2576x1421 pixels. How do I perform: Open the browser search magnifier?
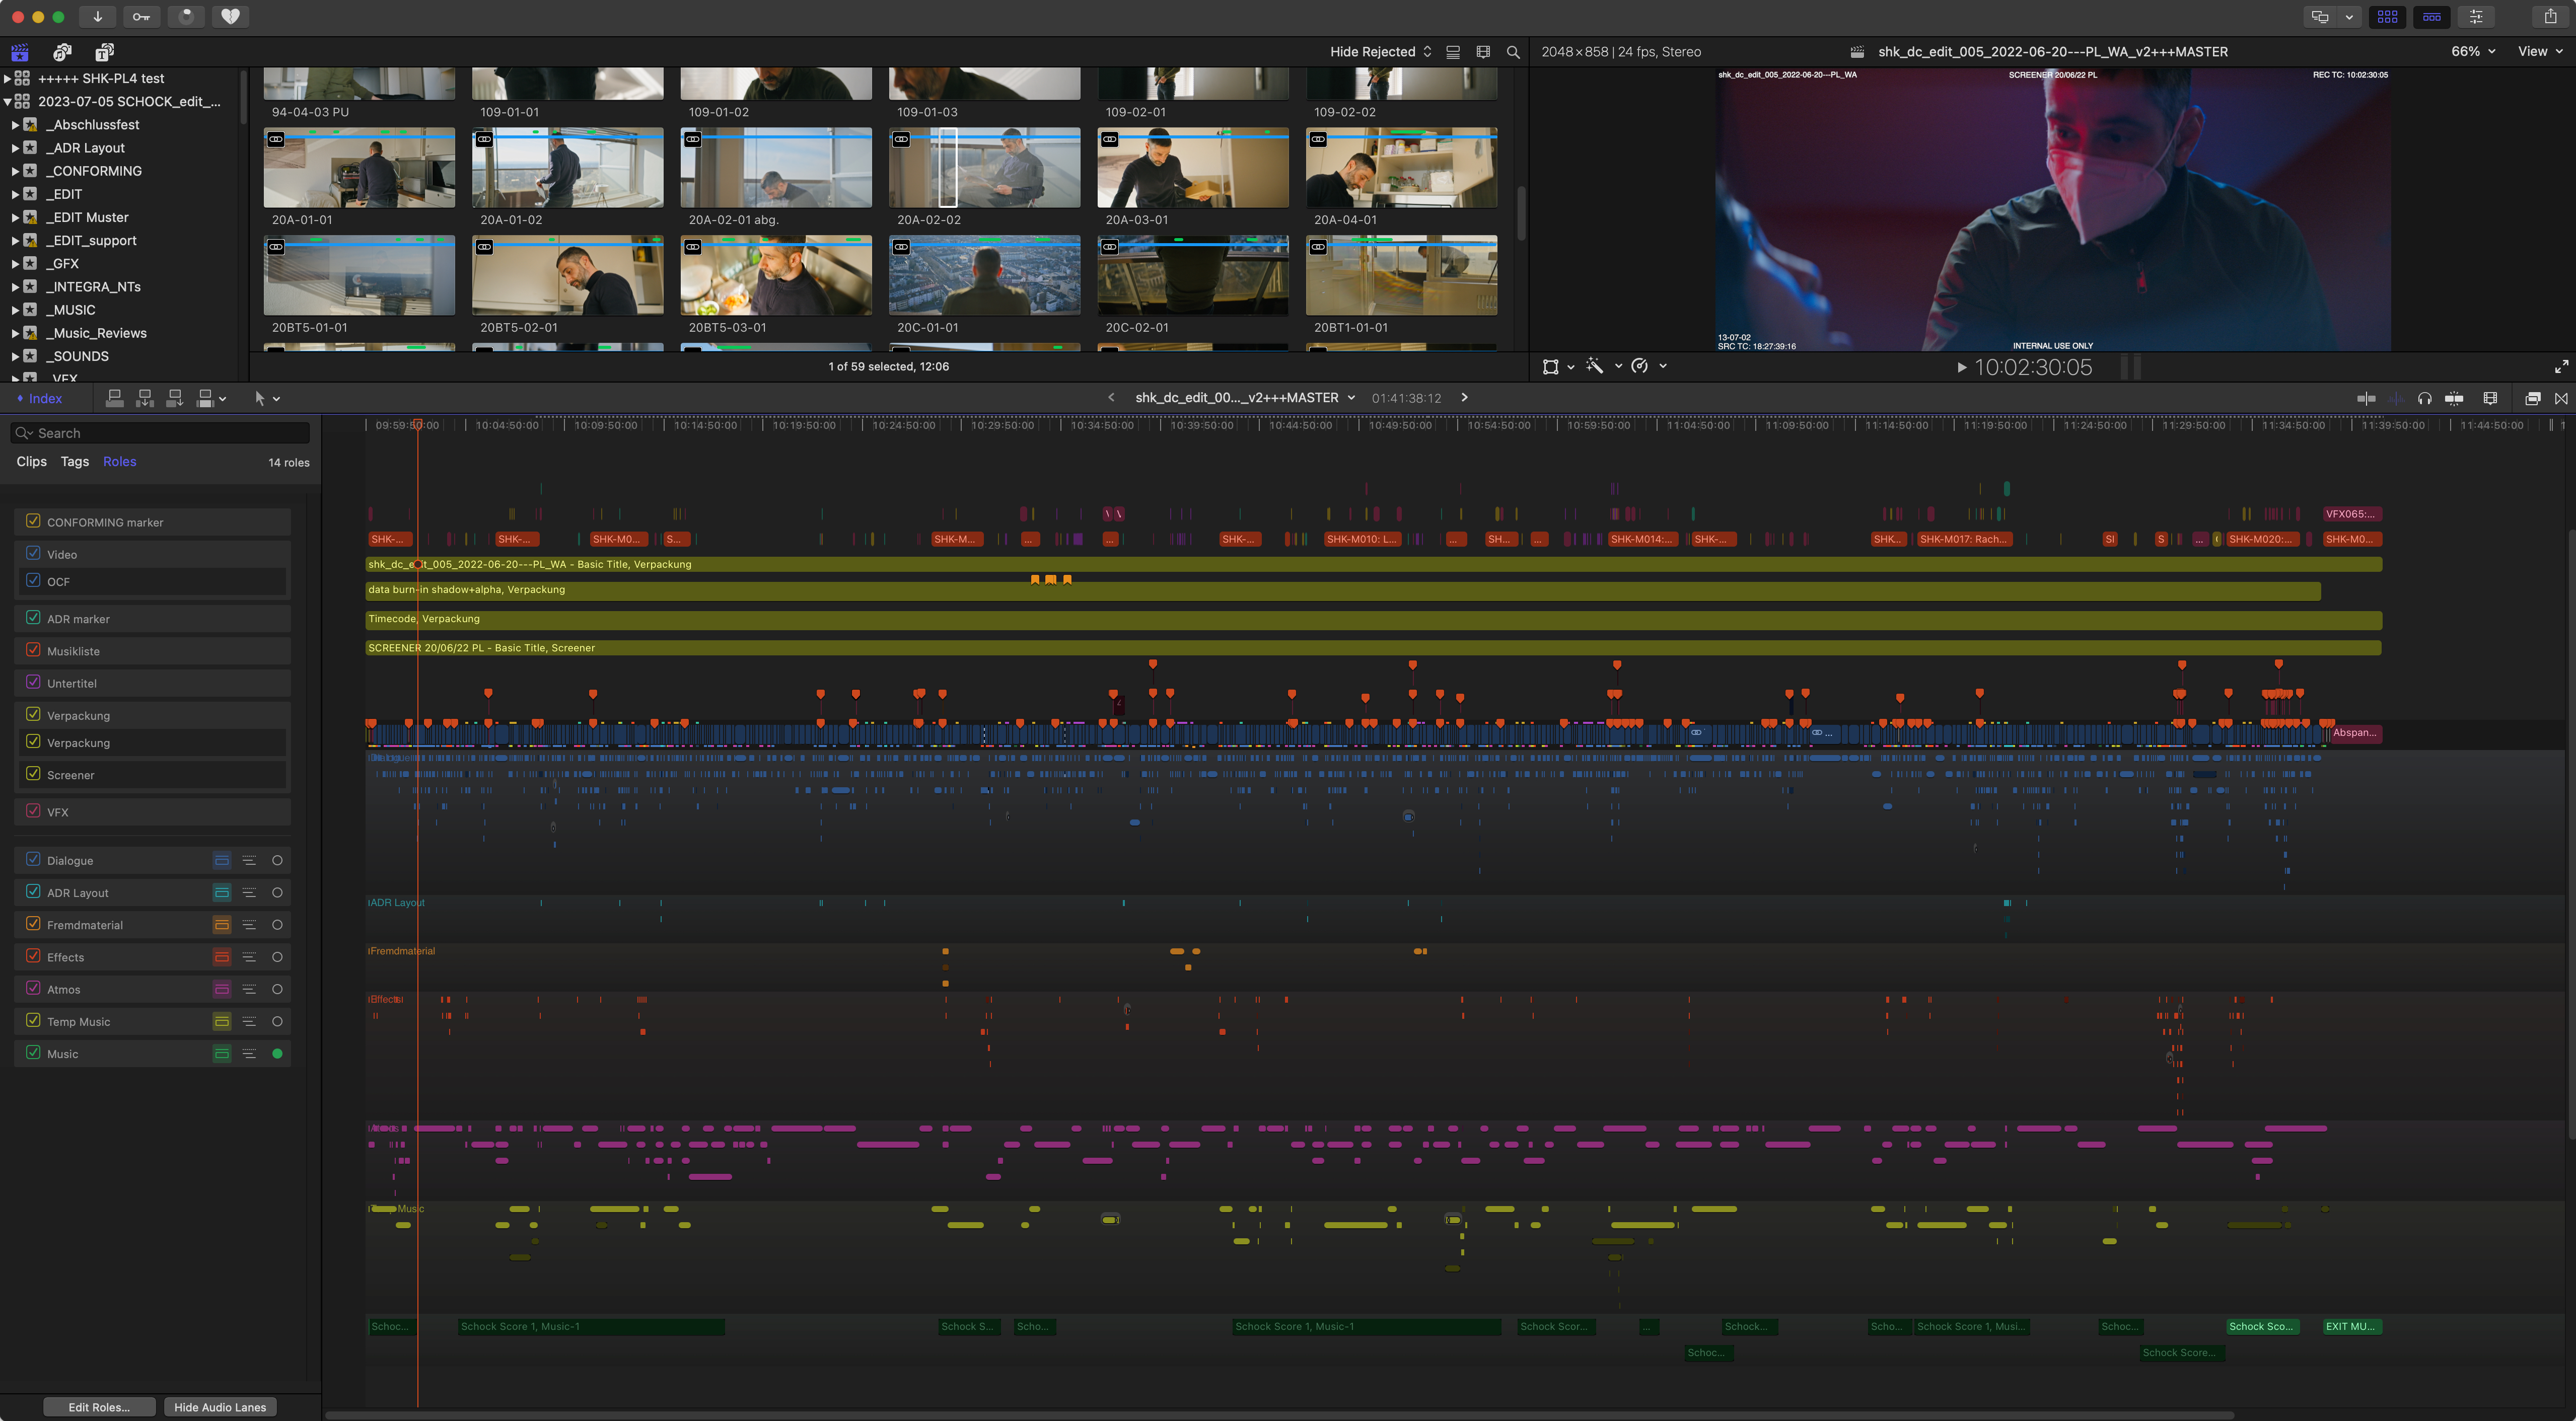point(1513,52)
